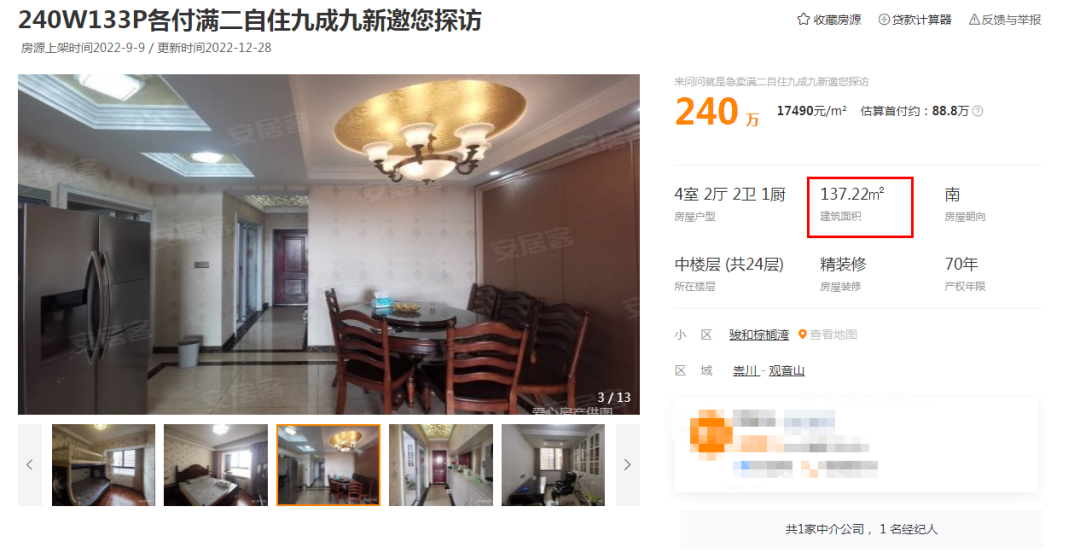1080x553 pixels.
Task: Click the down payment help question mark
Action: click(x=977, y=111)
